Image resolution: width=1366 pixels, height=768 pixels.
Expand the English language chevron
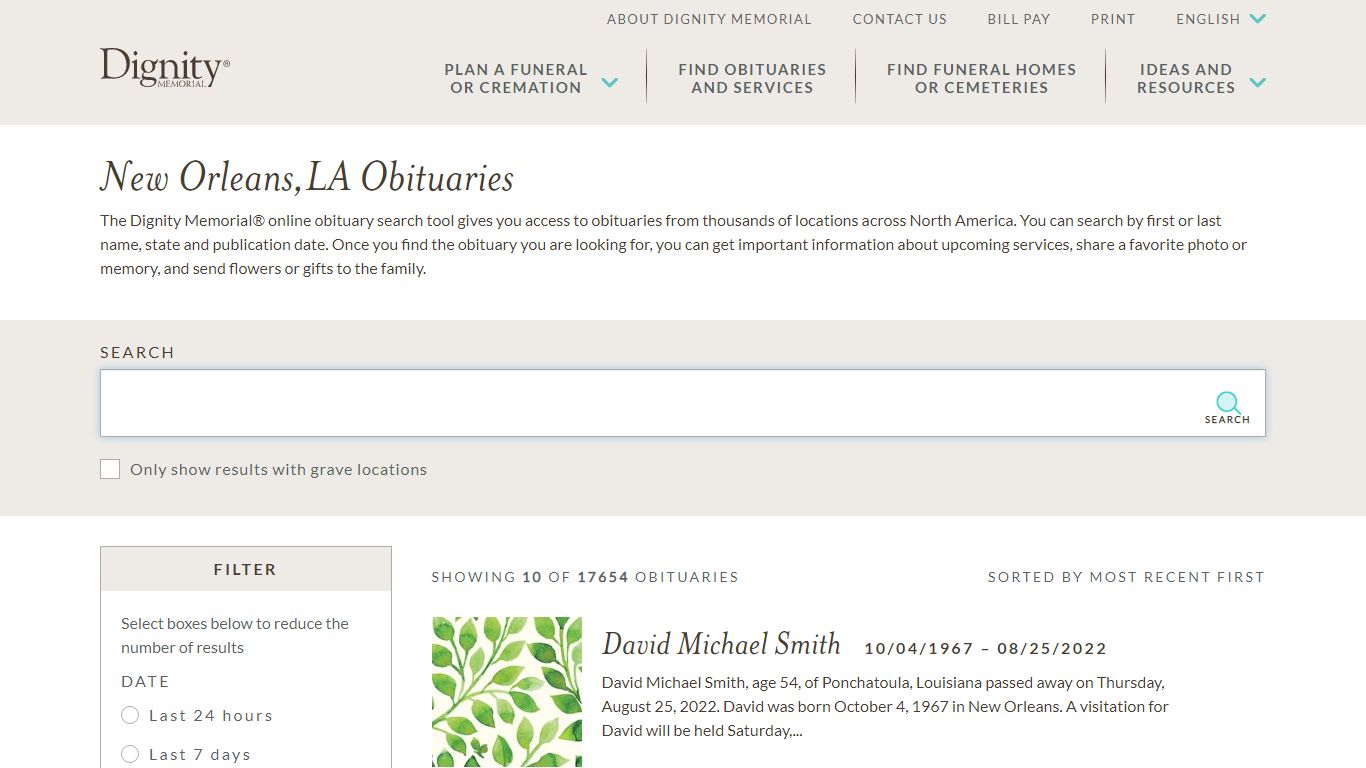[x=1258, y=19]
